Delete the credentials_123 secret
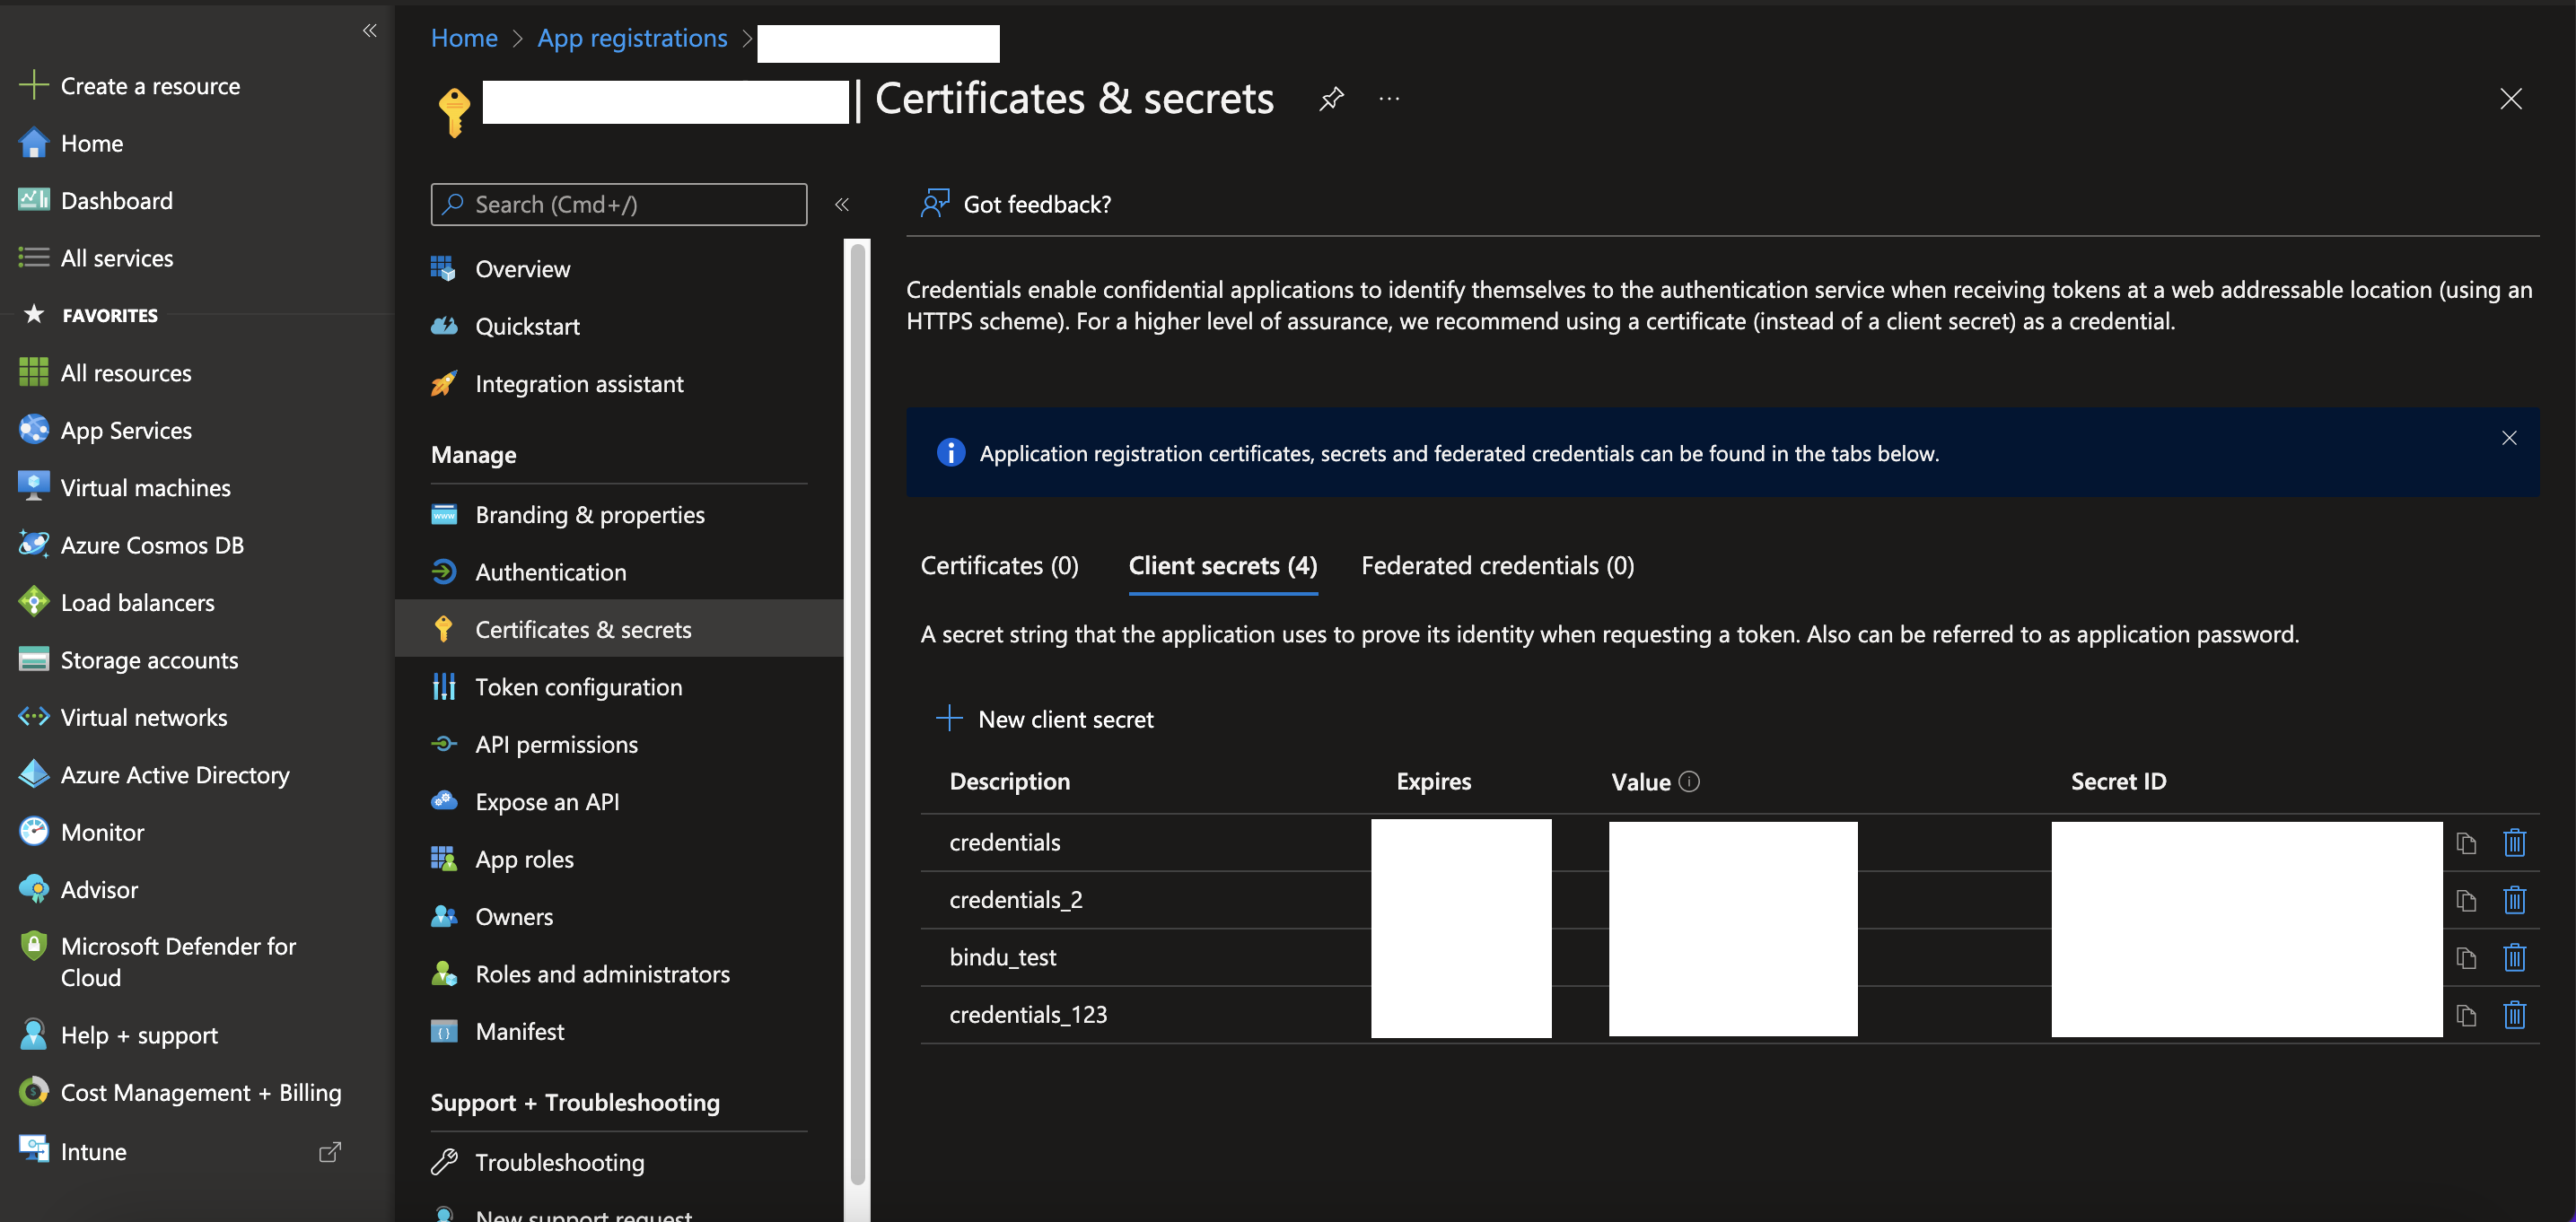 2513,1015
